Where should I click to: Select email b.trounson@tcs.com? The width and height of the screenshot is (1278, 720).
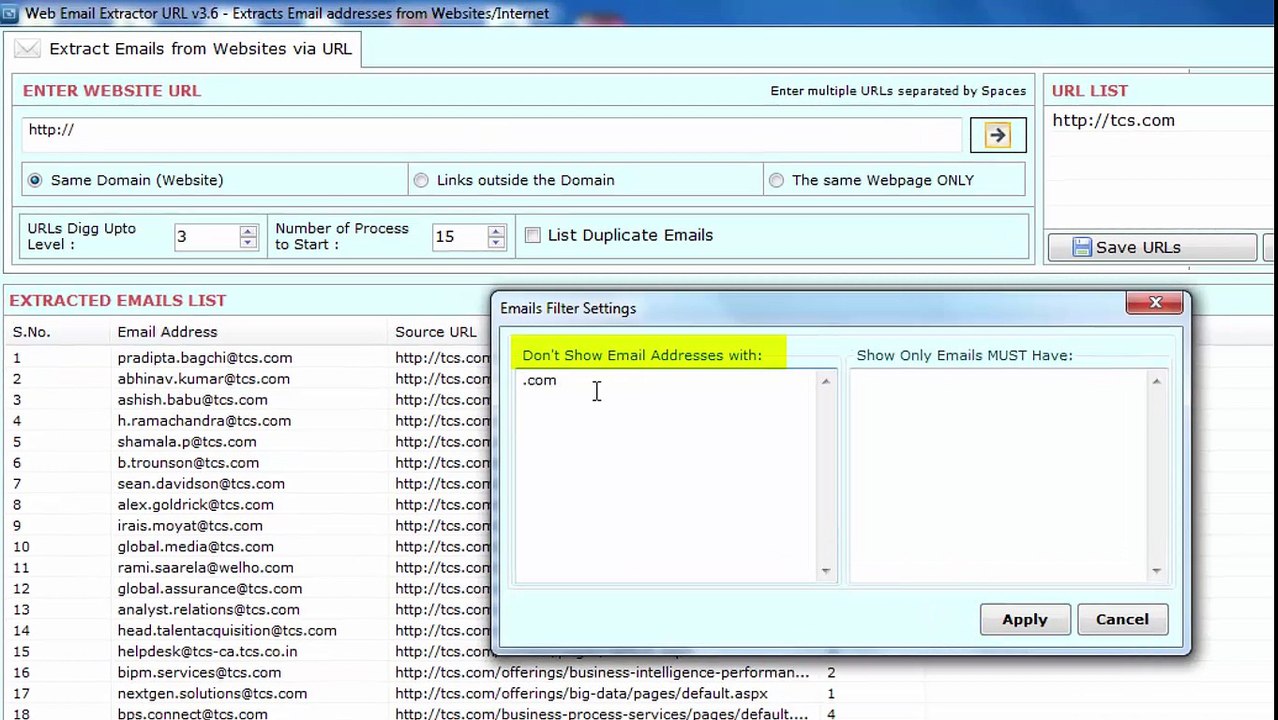tap(188, 462)
